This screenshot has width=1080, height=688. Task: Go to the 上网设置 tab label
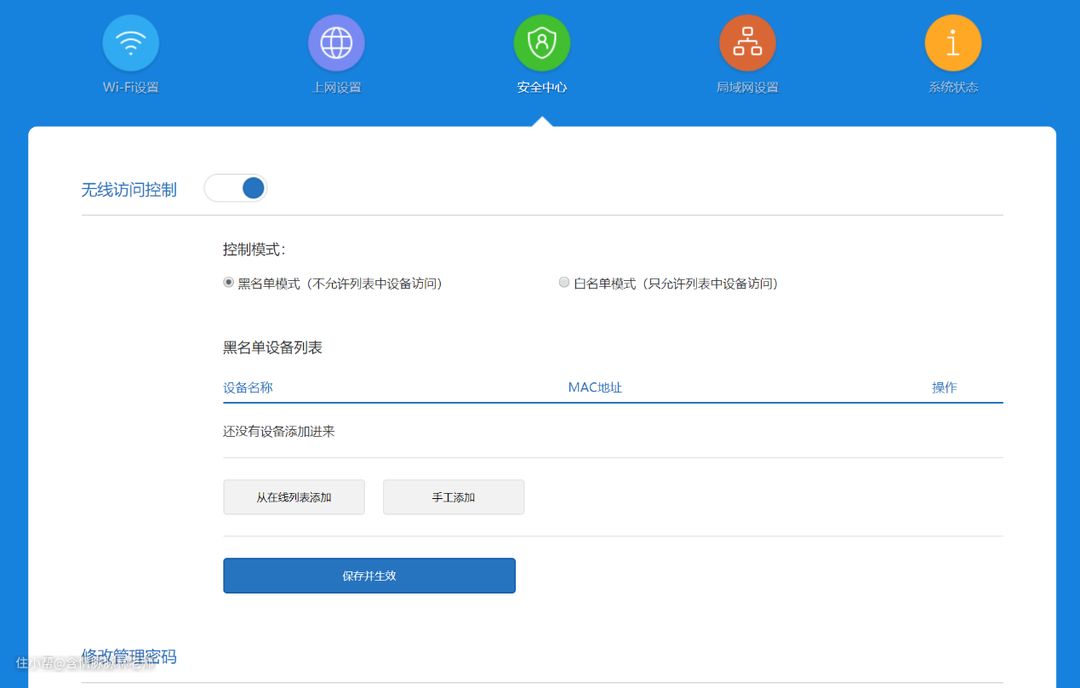pos(336,87)
